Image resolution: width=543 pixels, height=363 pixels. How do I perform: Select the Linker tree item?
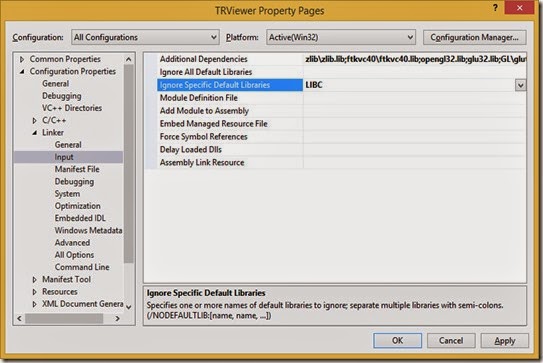[53, 133]
